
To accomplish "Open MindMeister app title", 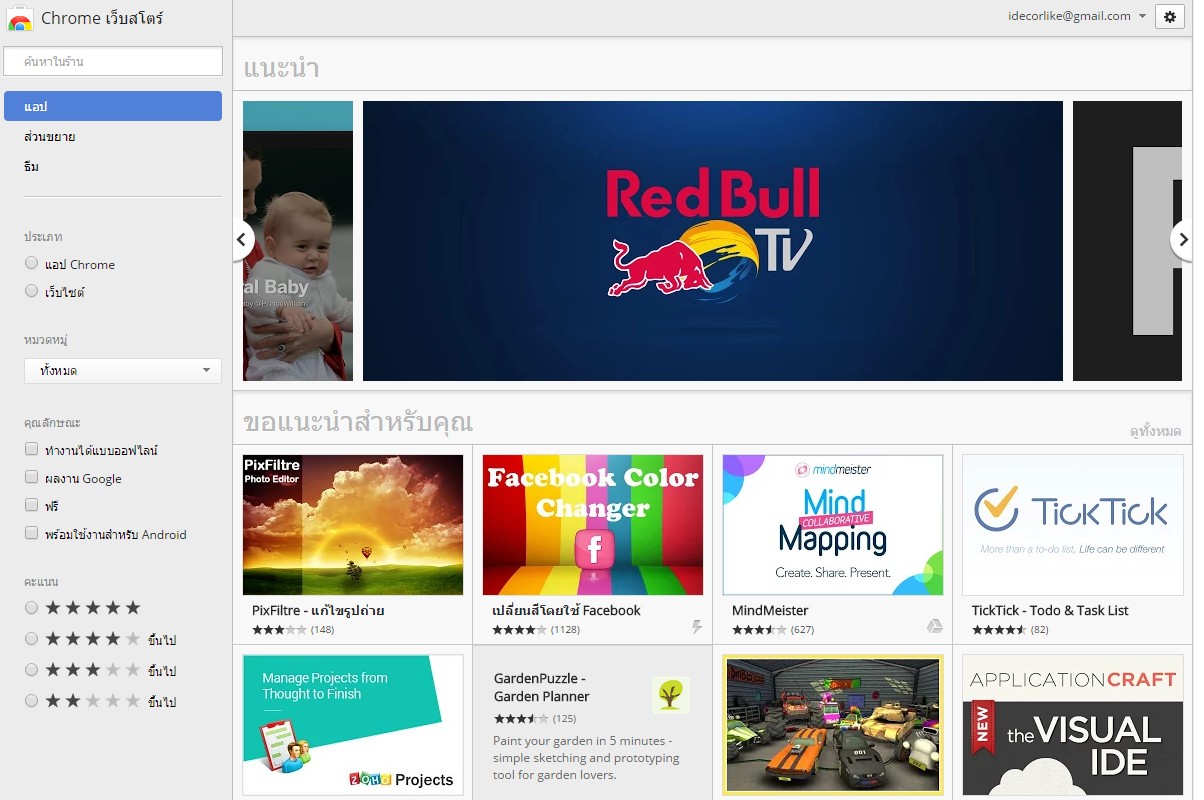I will (x=770, y=610).
